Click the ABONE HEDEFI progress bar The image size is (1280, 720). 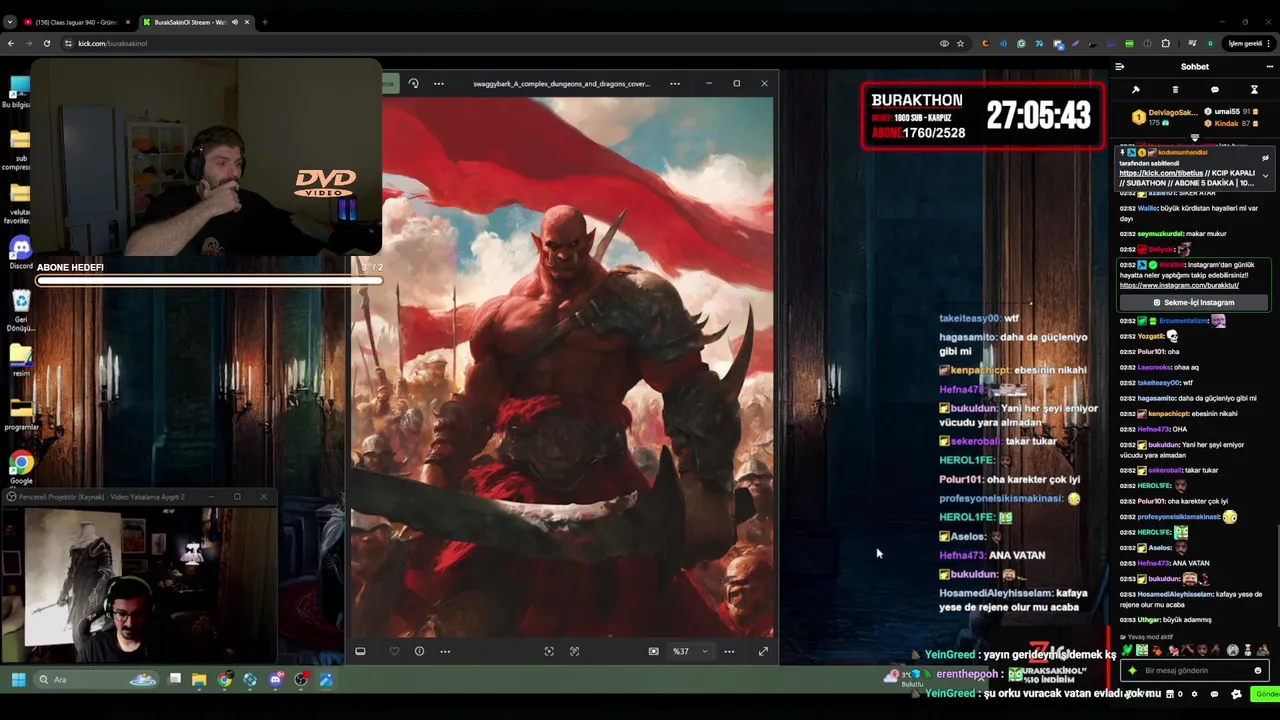209,281
